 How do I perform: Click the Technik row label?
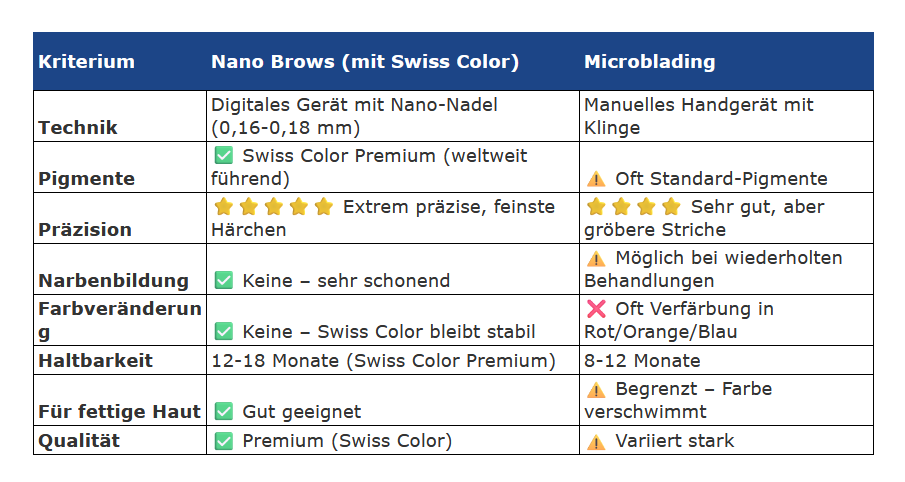pos(78,128)
